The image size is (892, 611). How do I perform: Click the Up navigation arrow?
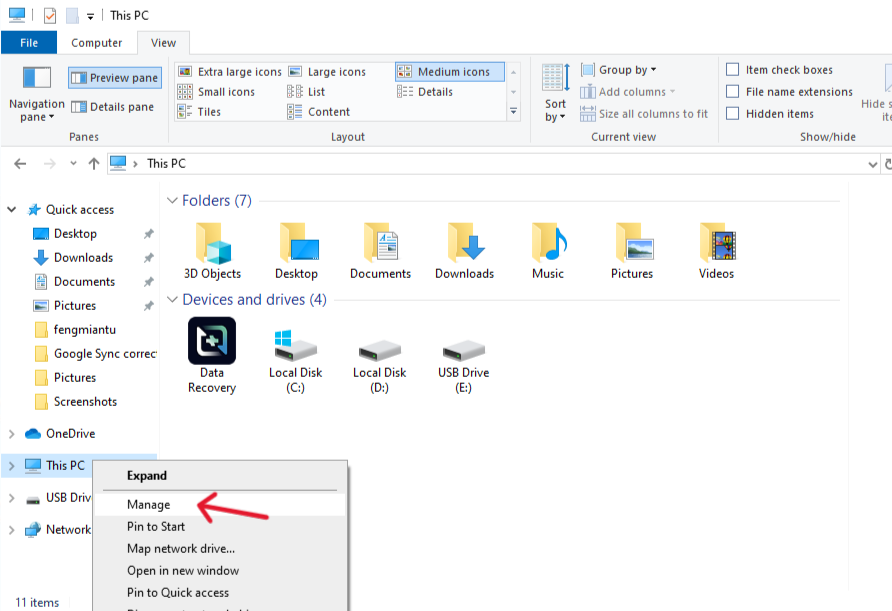click(x=94, y=163)
